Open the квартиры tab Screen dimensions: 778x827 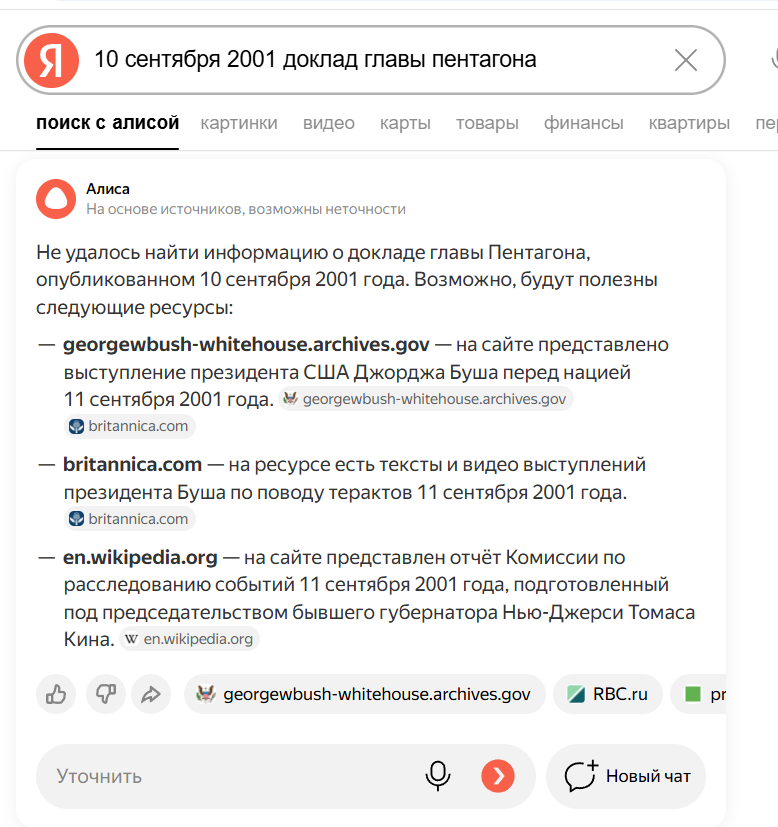pos(689,123)
